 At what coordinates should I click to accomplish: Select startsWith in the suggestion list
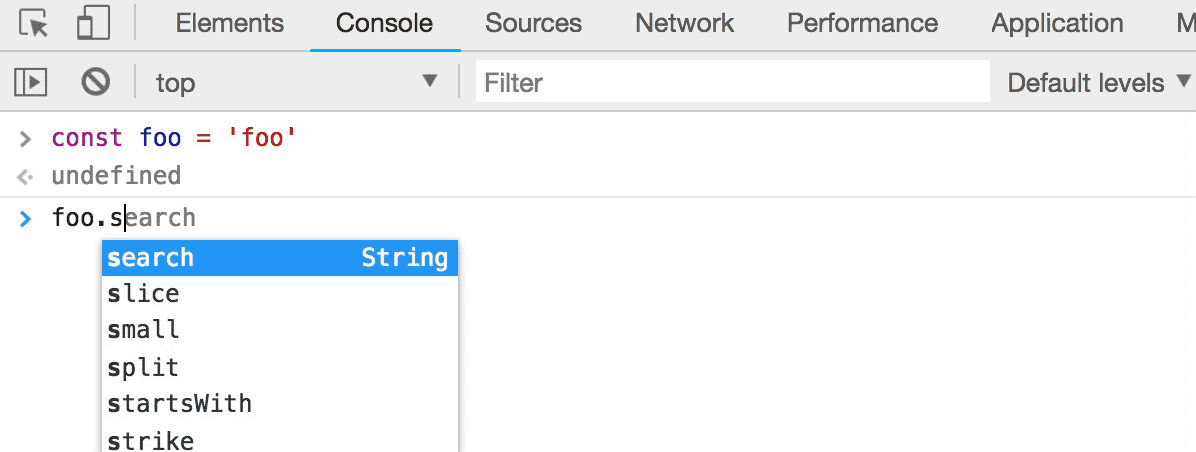pos(180,404)
